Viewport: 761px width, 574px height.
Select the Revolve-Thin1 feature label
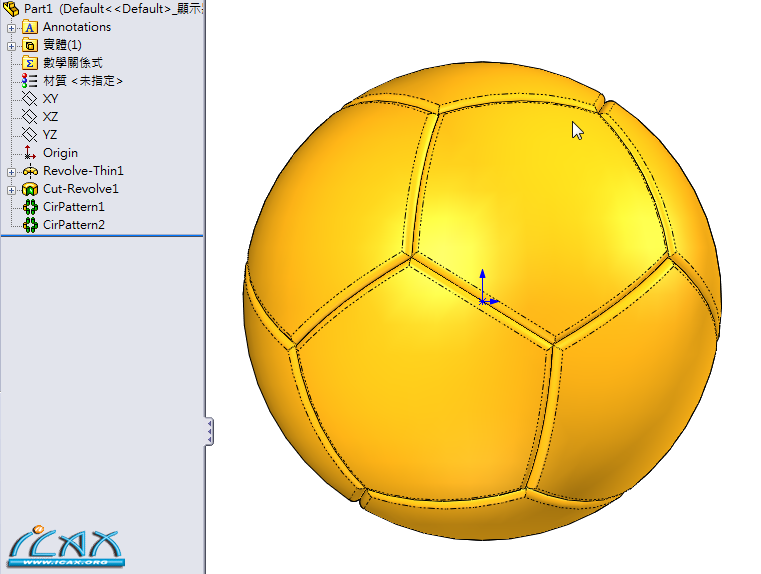(x=83, y=171)
